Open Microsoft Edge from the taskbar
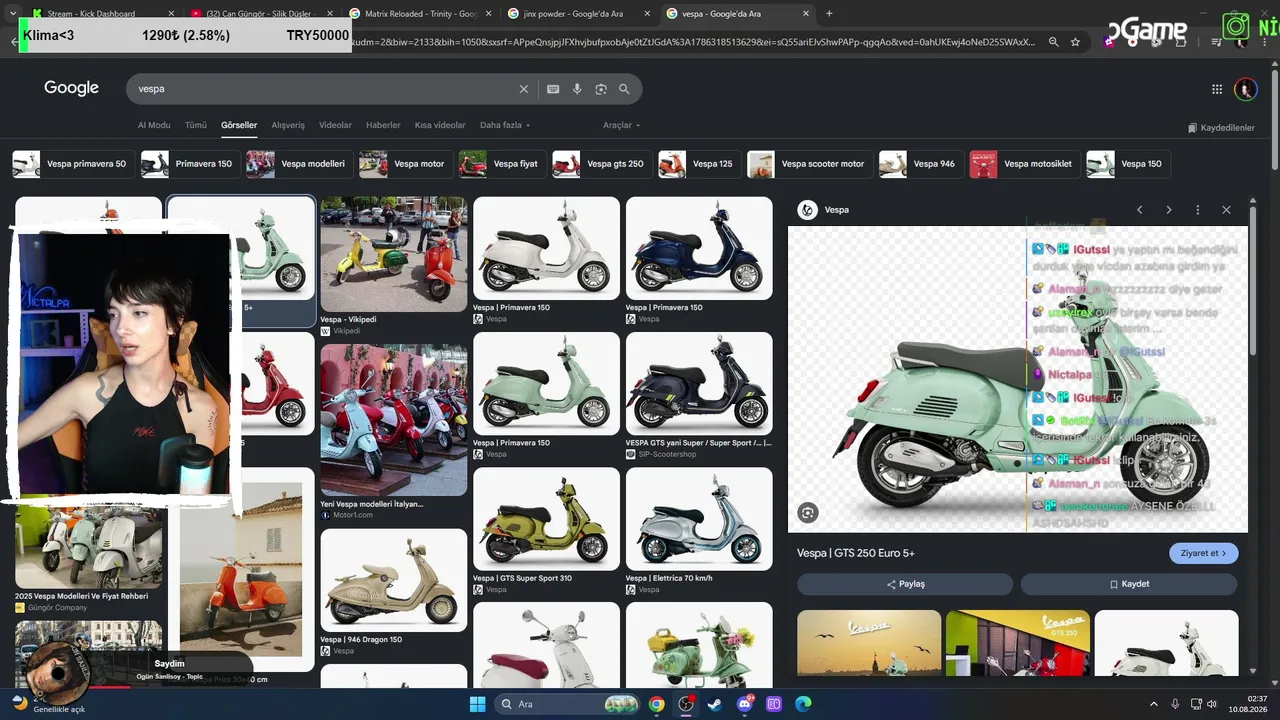Screen dimensions: 1280x720 803,704
